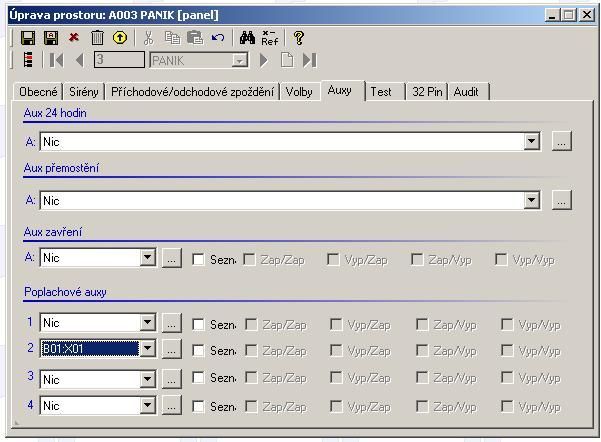Click the undo arrow icon
The image size is (601, 442).
tap(218, 38)
